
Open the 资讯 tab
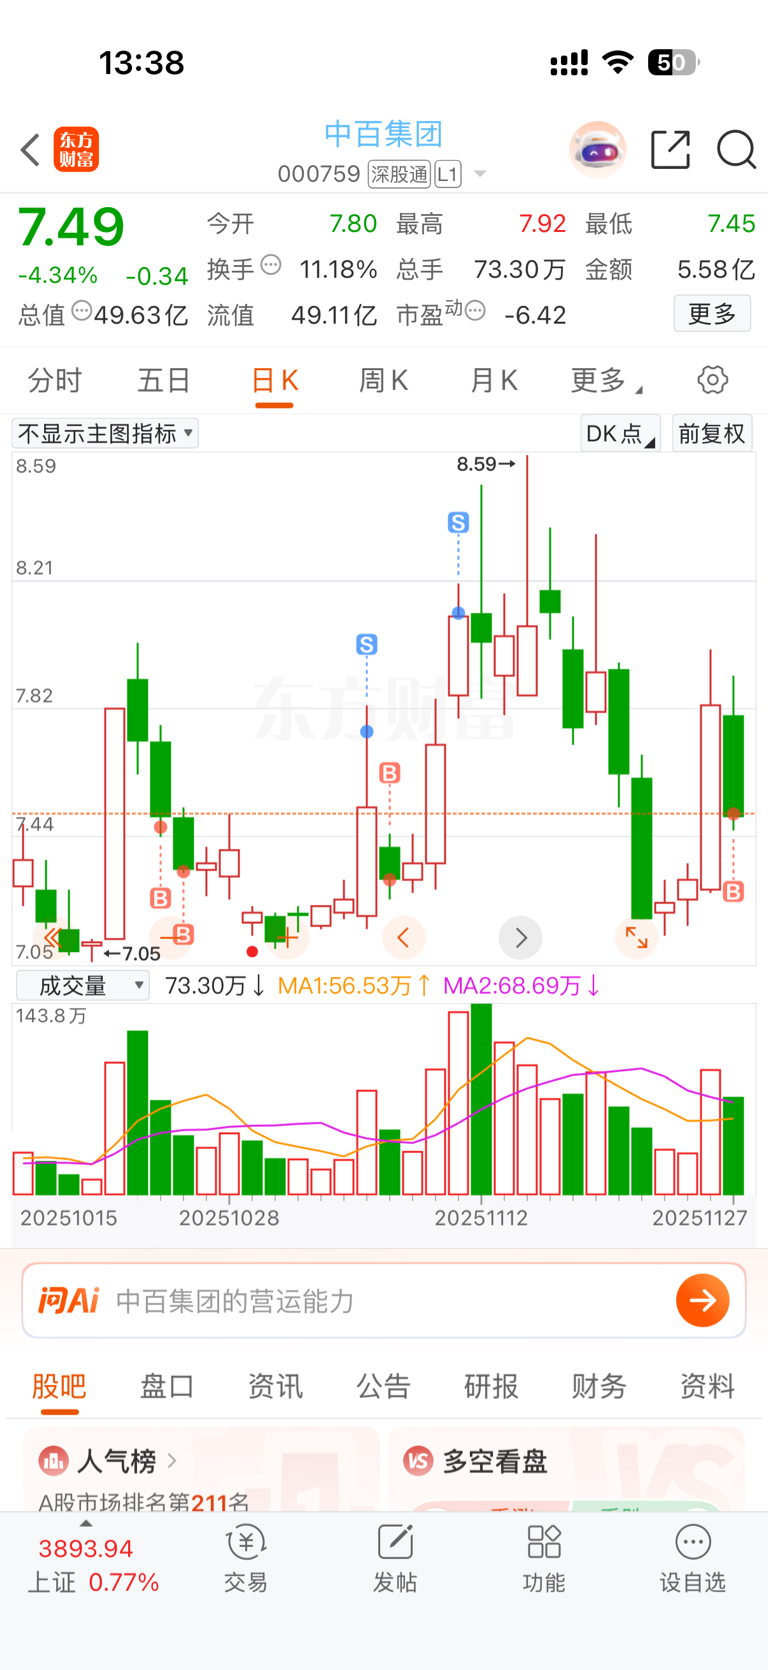(x=275, y=1386)
